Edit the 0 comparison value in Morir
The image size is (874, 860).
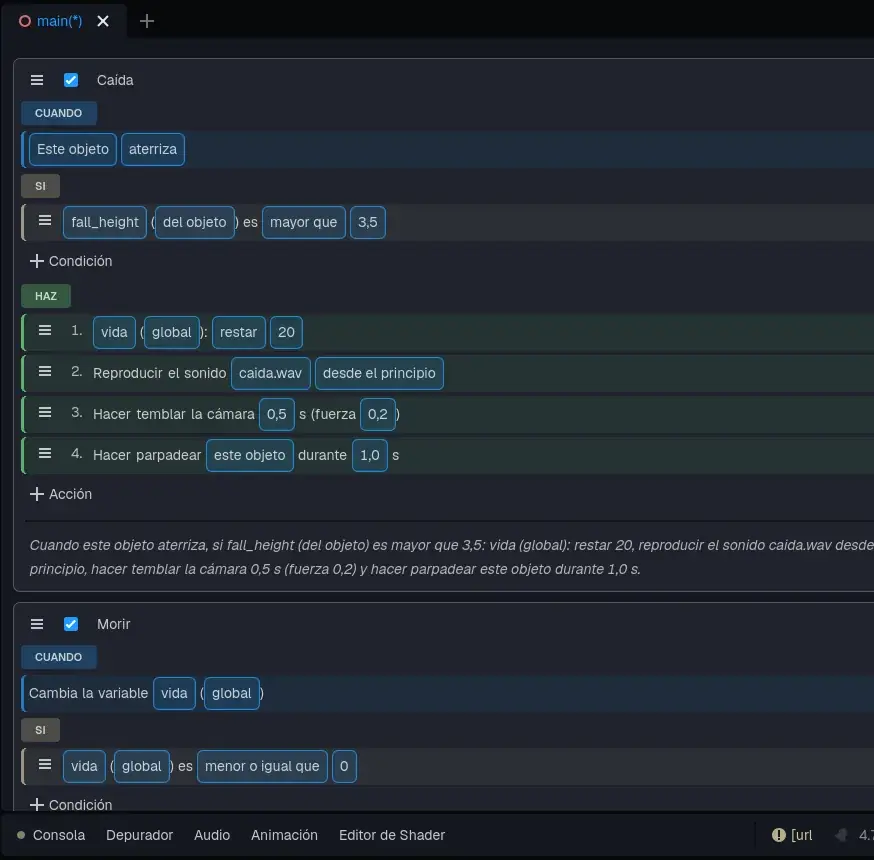click(x=344, y=766)
